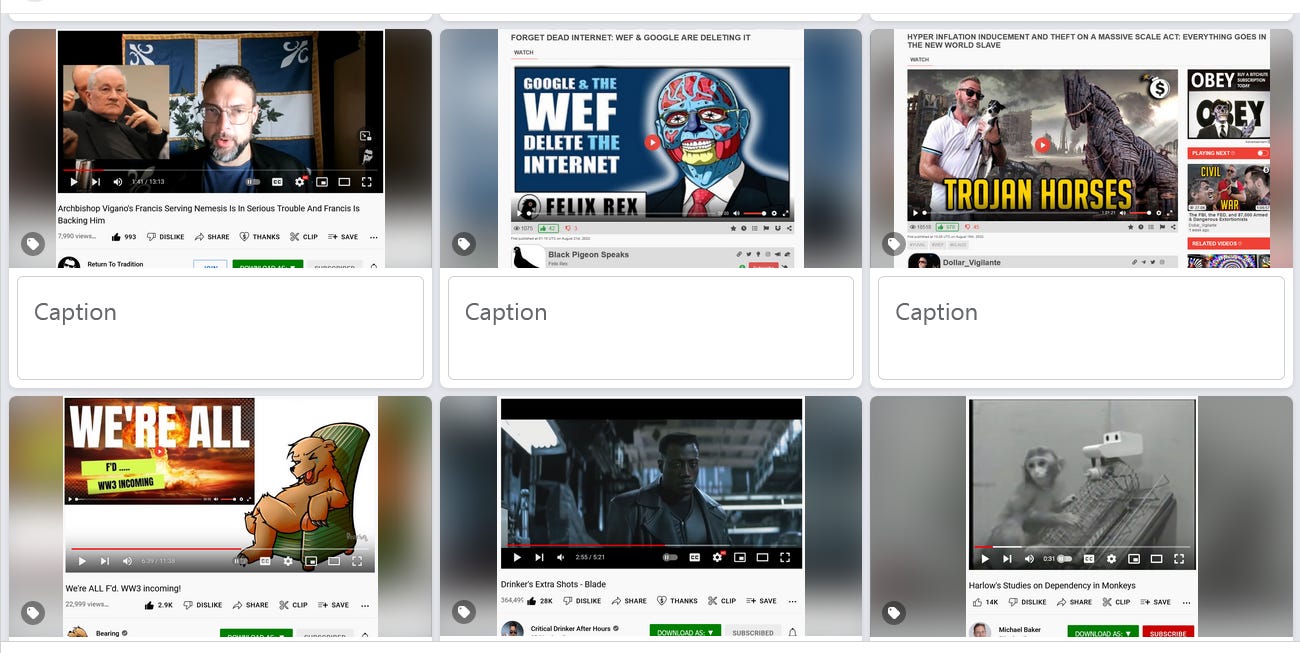Click theater mode icon in Archbishop Vigano player
The image size is (1300, 653).
[x=344, y=182]
